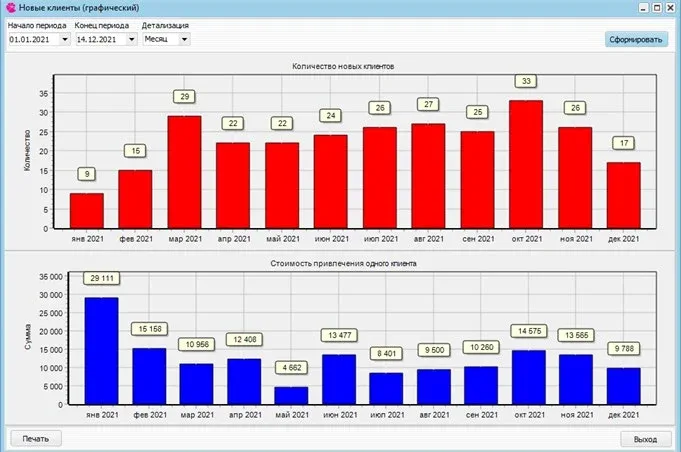Click the blue янв 2021 bar with 29 111
The image size is (681, 452).
click(x=102, y=351)
